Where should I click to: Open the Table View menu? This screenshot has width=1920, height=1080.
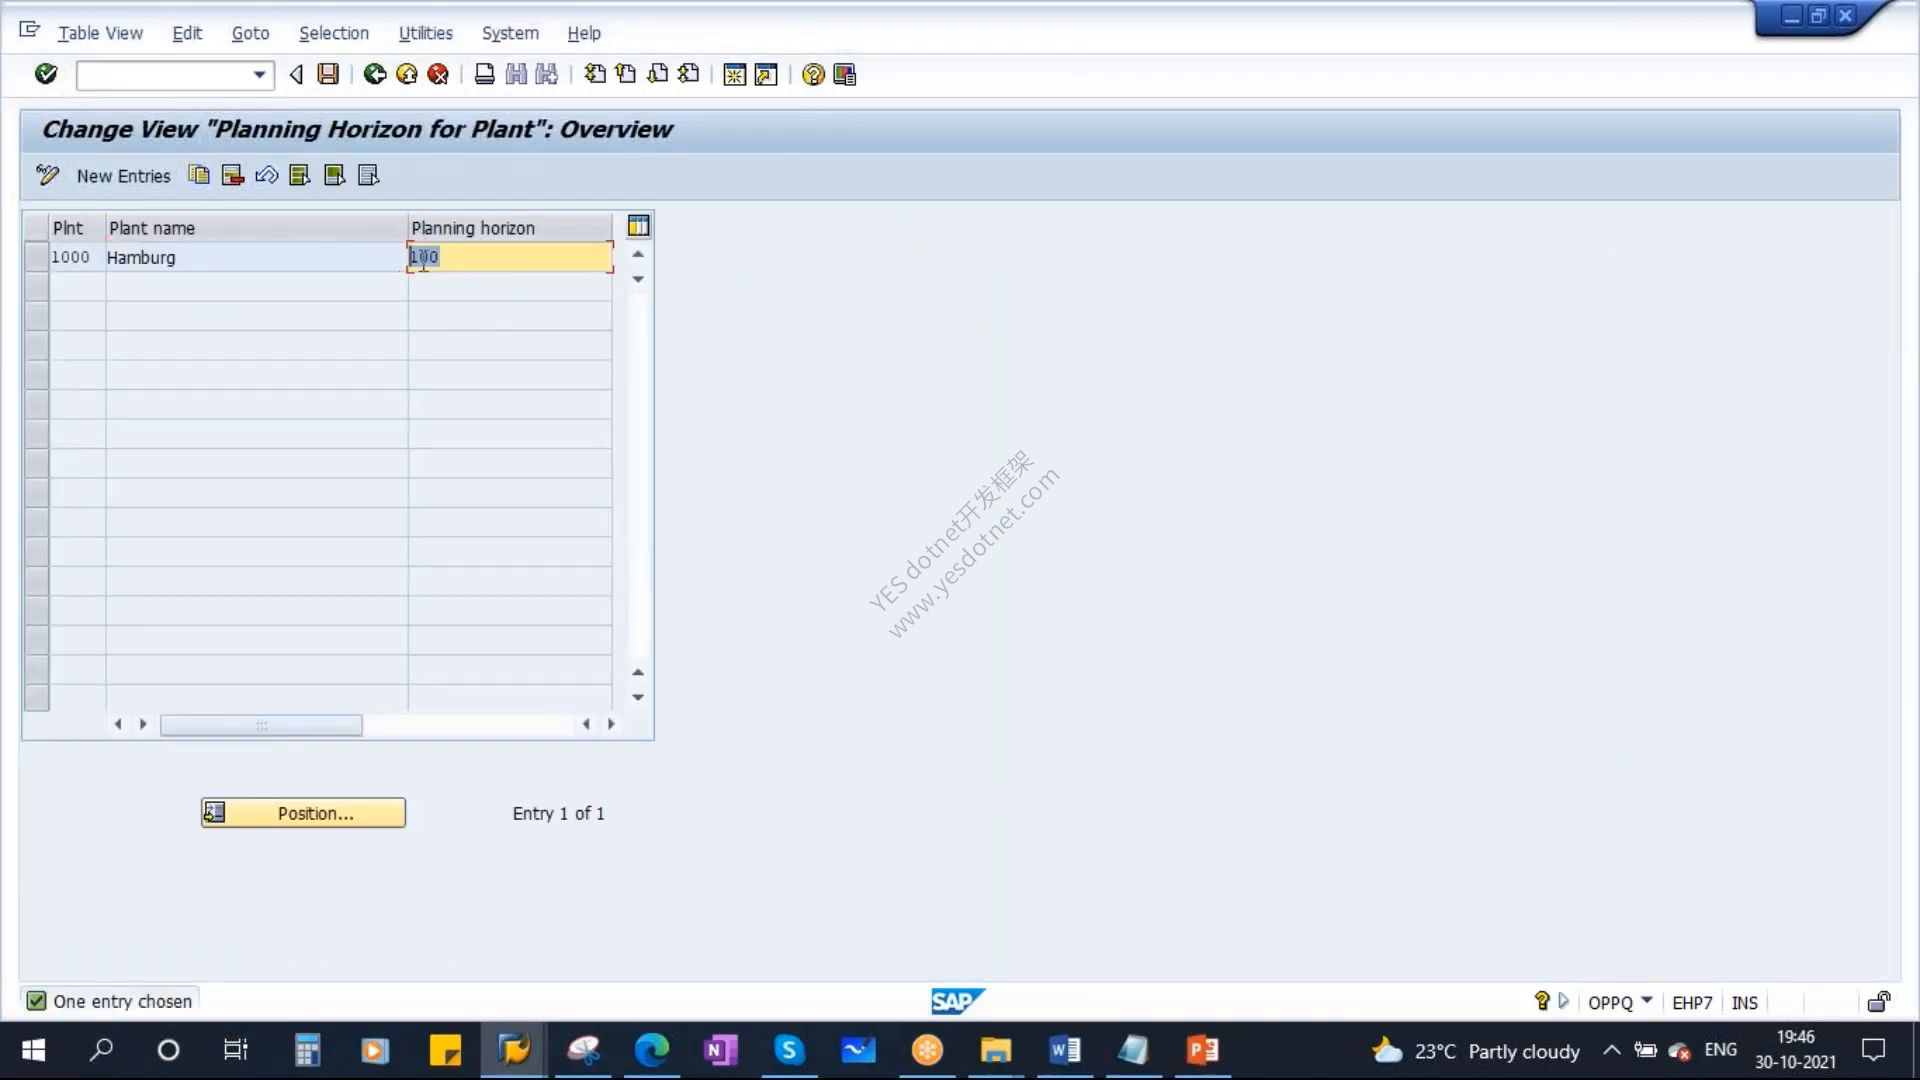(100, 33)
